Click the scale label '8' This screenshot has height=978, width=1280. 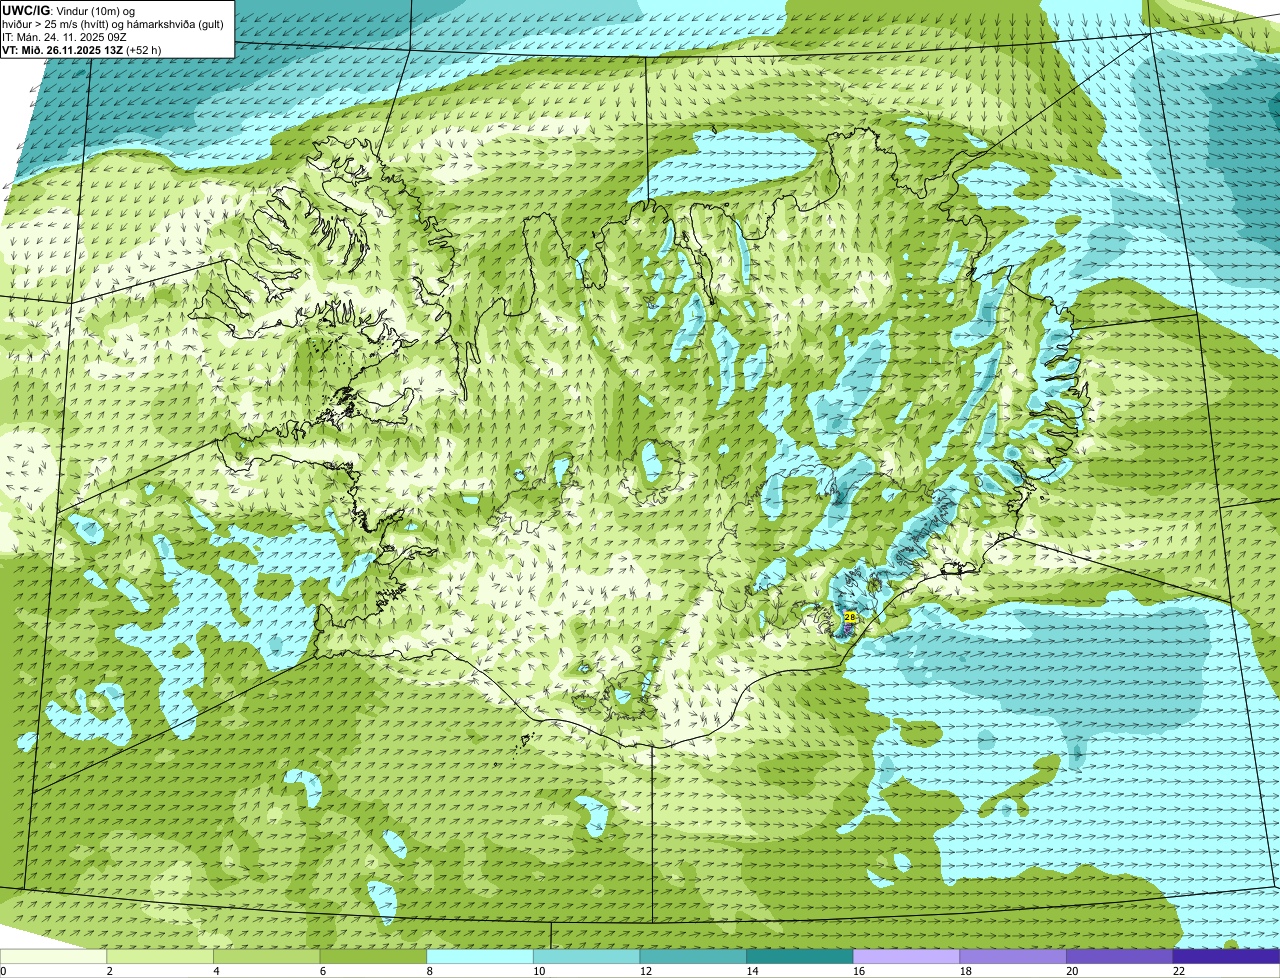click(430, 971)
